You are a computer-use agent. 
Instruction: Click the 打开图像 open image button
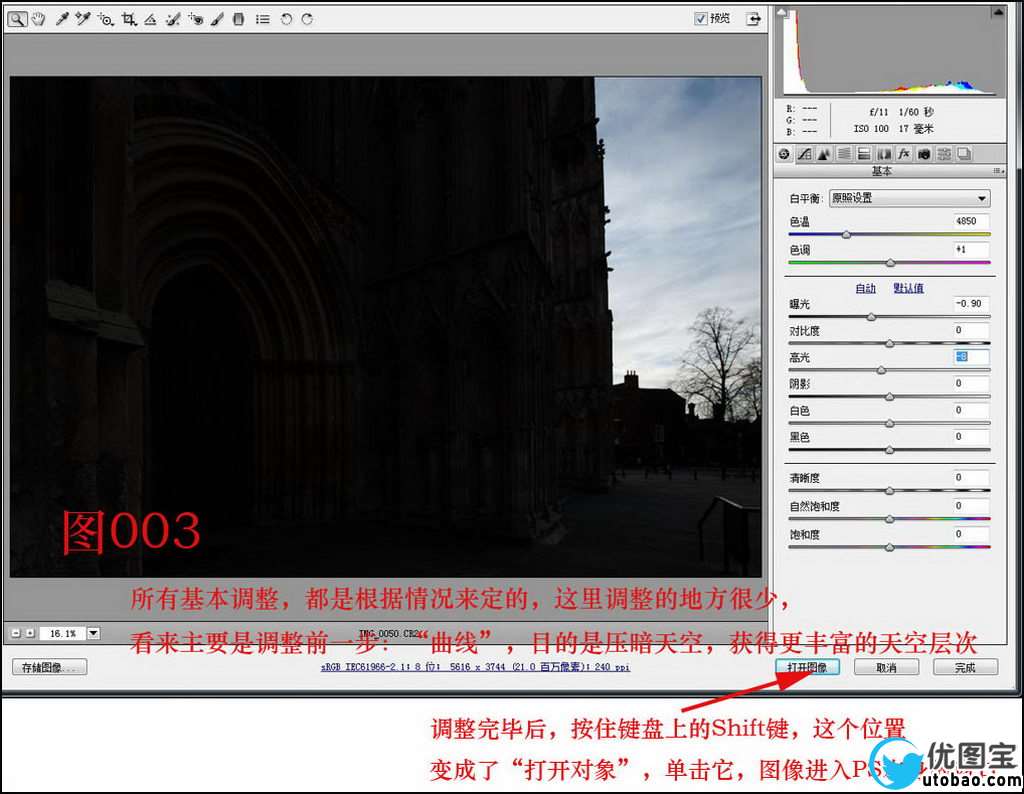(807, 667)
